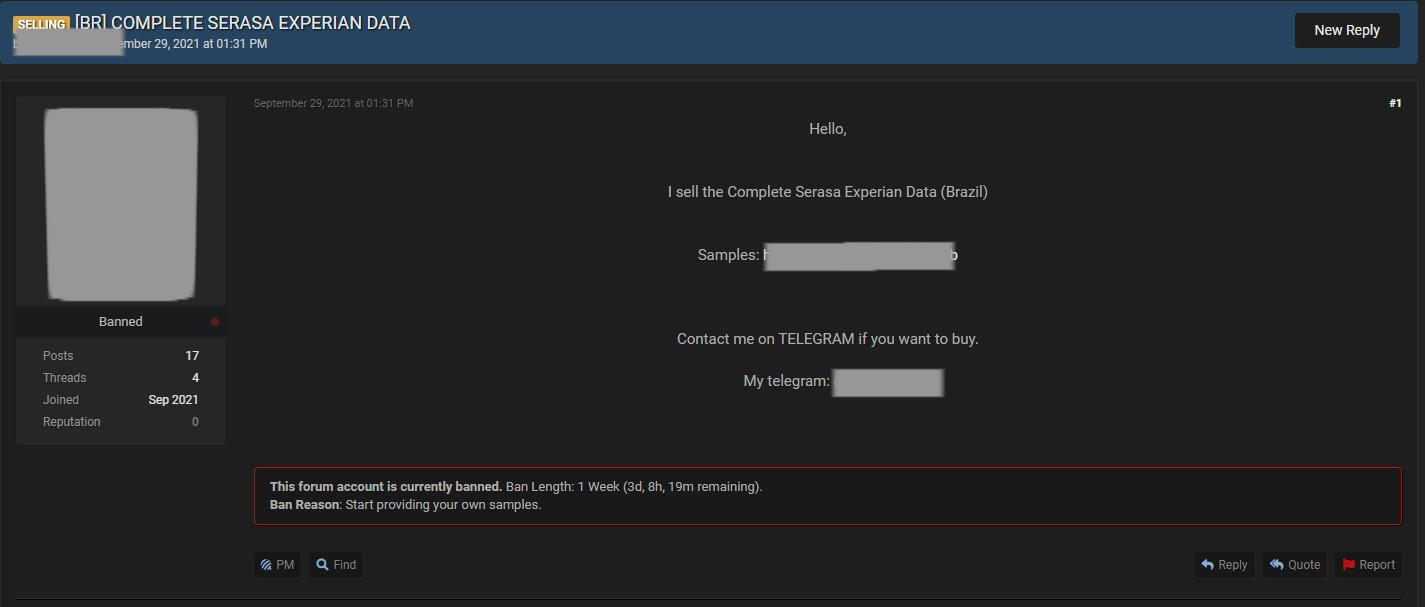Click the blurred telegram handle
The height and width of the screenshot is (607, 1425).
click(887, 382)
